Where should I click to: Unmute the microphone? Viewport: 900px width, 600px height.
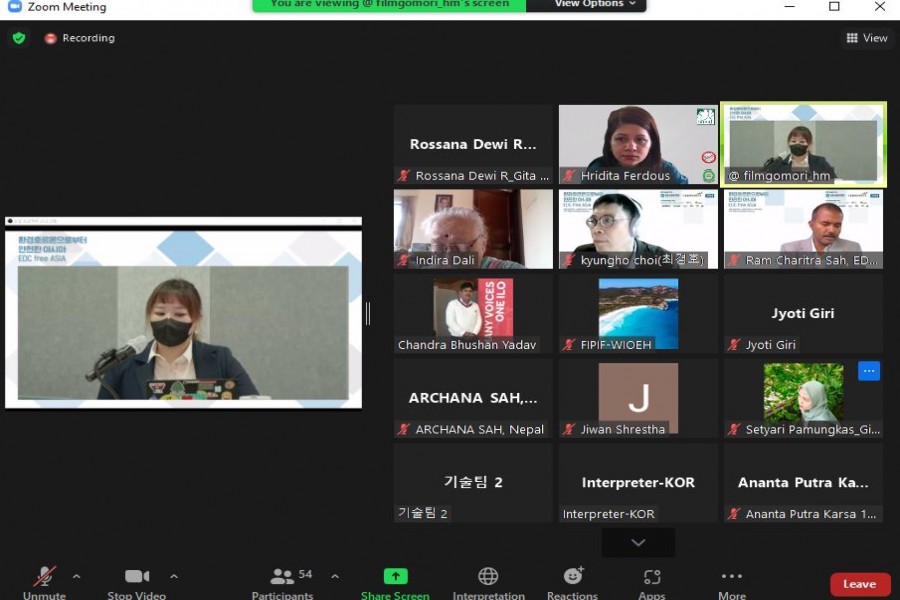pos(44,577)
